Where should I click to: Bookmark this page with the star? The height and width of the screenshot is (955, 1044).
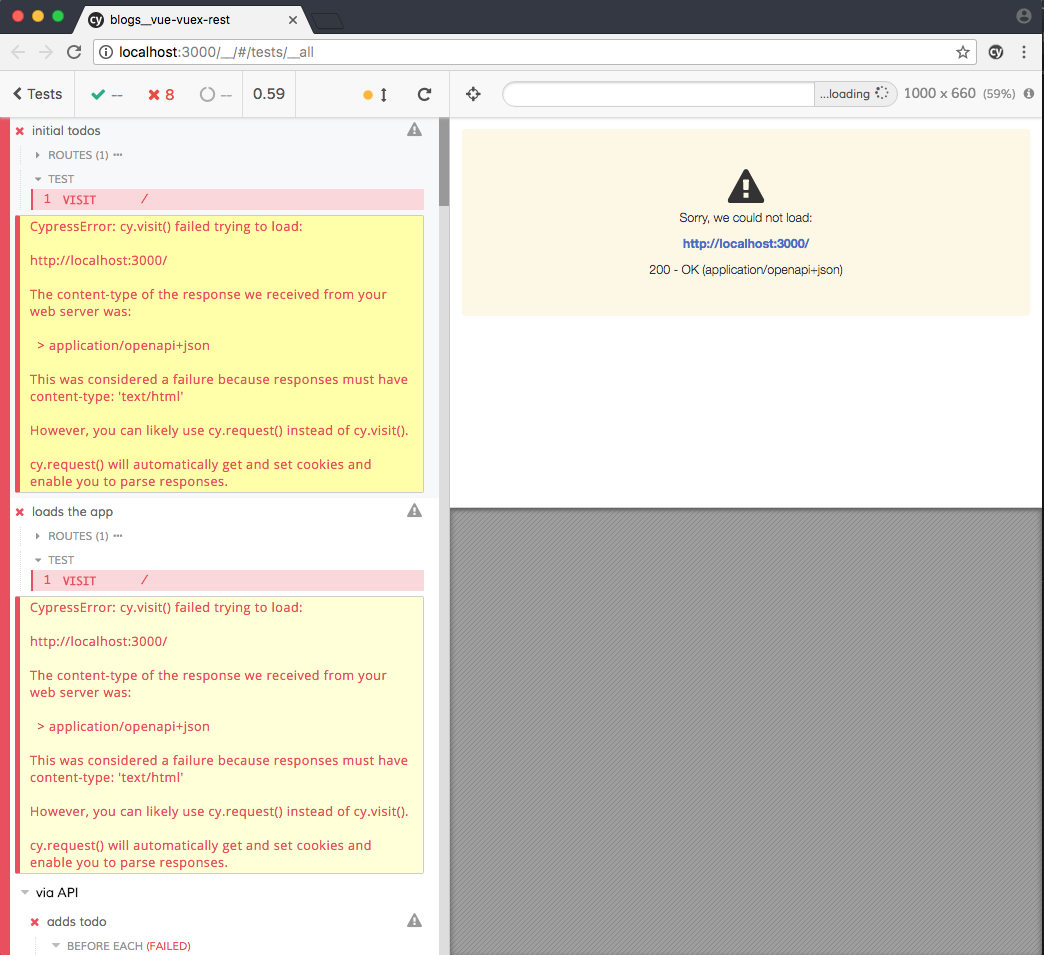pos(962,52)
